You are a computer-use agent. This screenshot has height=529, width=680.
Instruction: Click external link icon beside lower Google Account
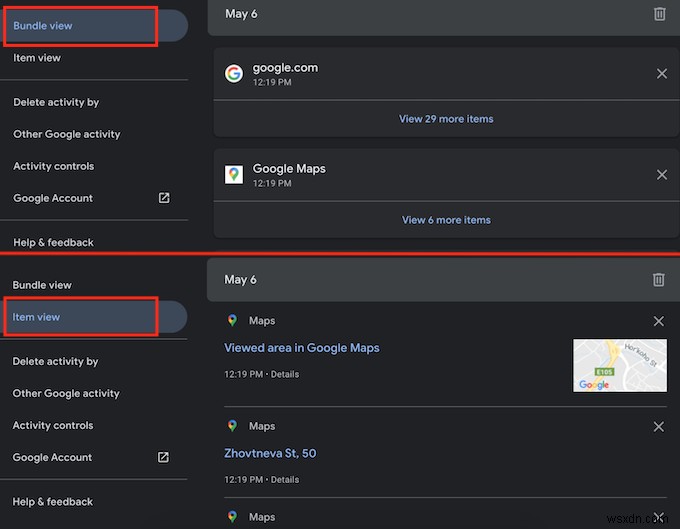click(163, 457)
